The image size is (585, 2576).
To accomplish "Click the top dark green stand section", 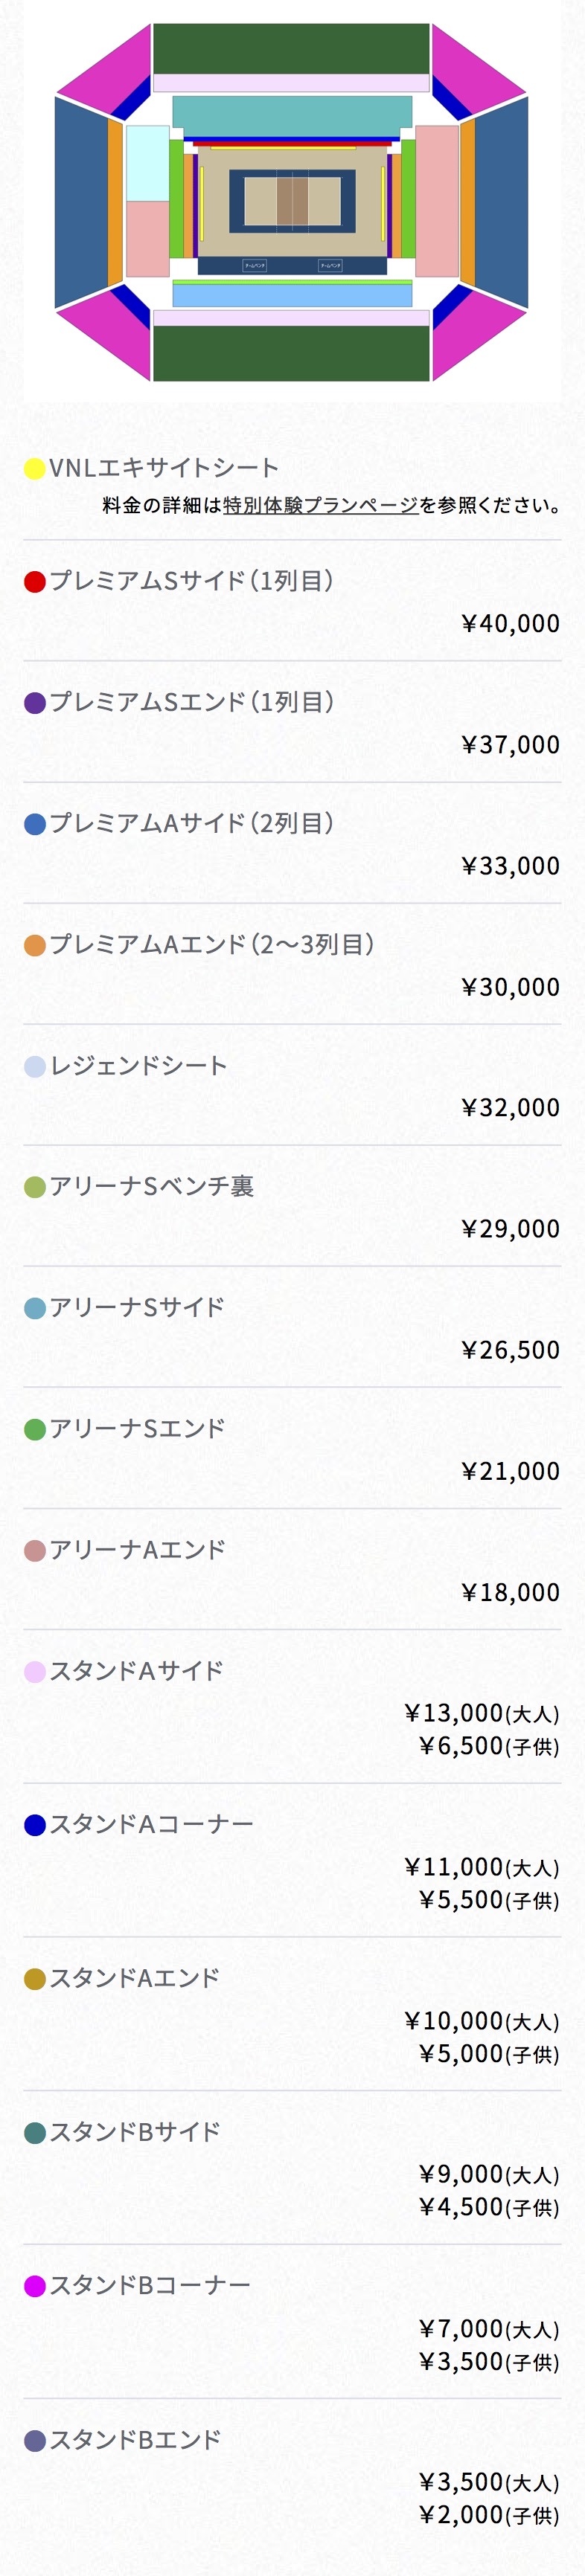I will pyautogui.click(x=291, y=49).
